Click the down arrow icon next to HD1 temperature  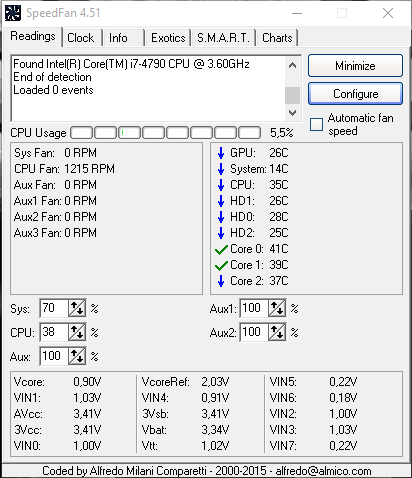[221, 201]
